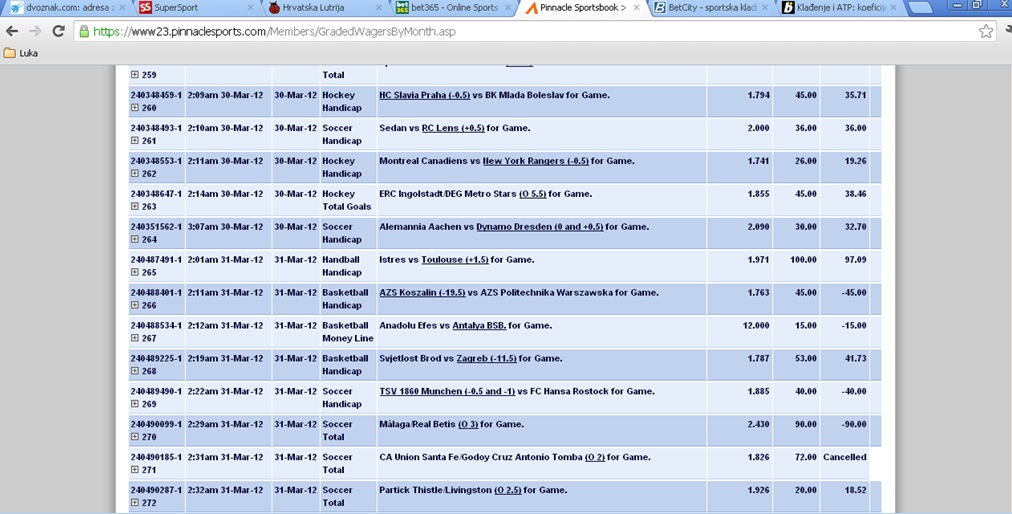Viewport: 1012px width, 514px height.
Task: Expand wager row 271 details
Action: click(135, 469)
